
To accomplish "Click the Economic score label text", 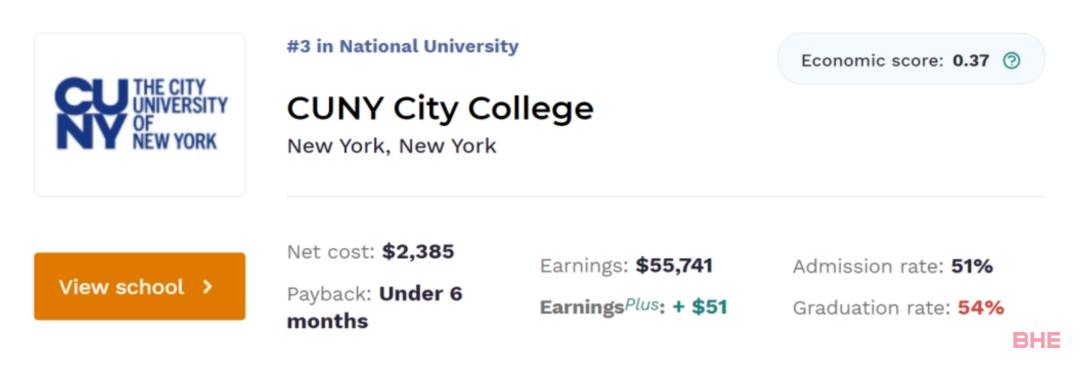I will click(x=872, y=61).
